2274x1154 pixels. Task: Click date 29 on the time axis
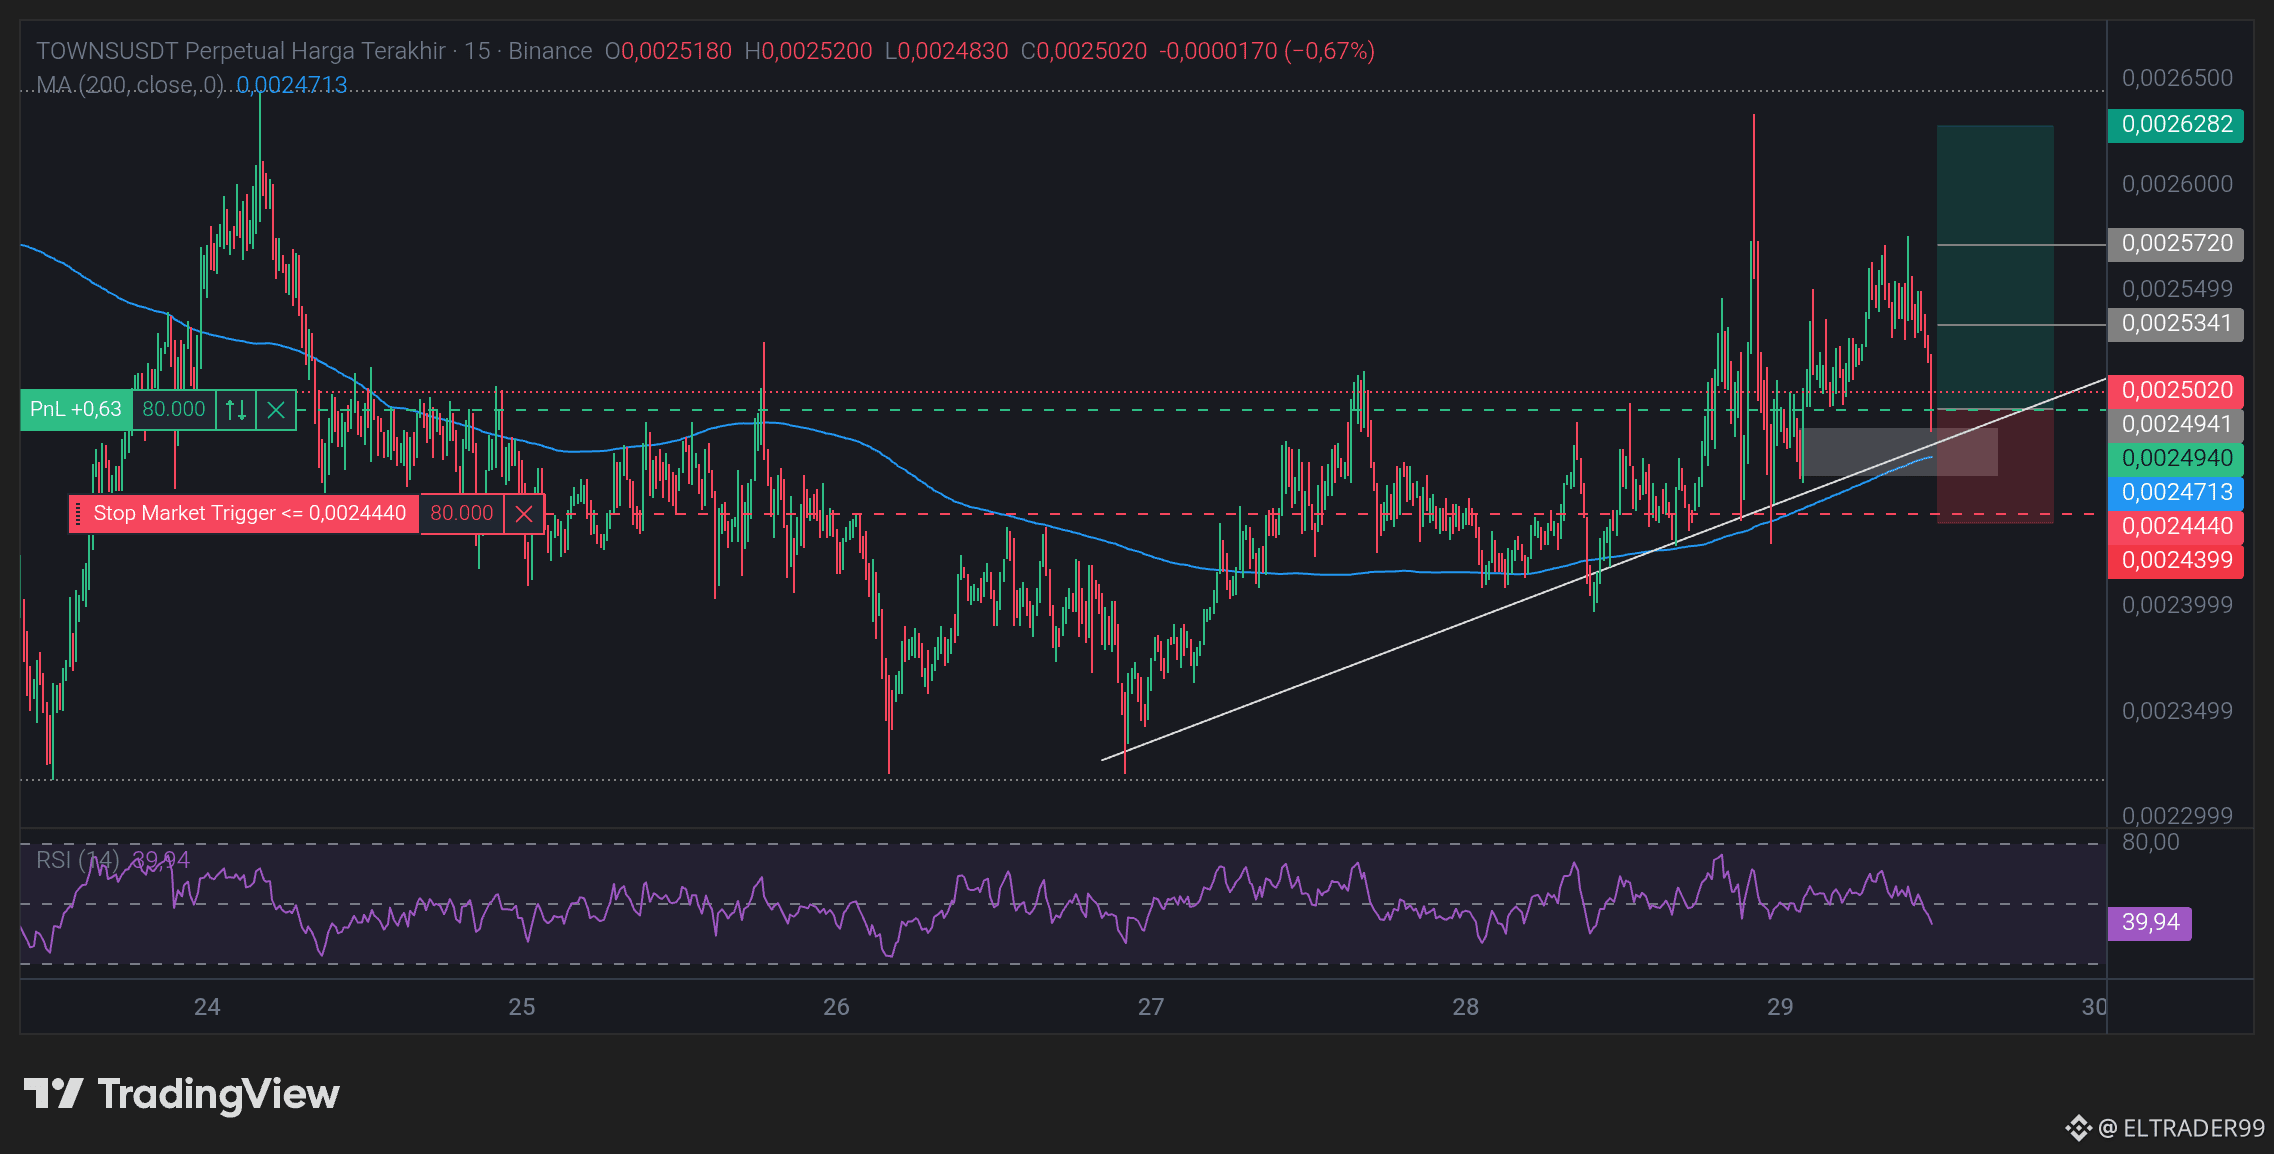(1780, 1007)
